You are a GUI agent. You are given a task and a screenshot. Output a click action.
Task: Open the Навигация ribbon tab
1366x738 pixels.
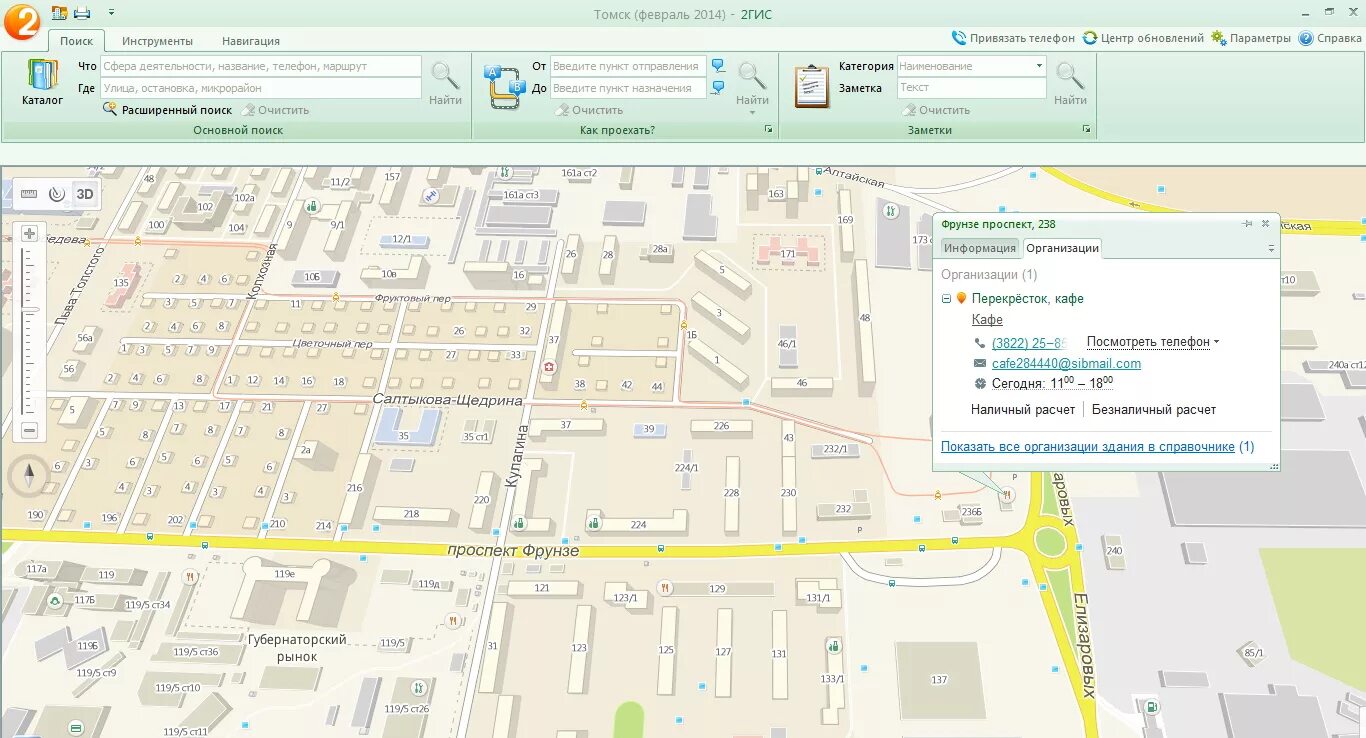tap(251, 41)
